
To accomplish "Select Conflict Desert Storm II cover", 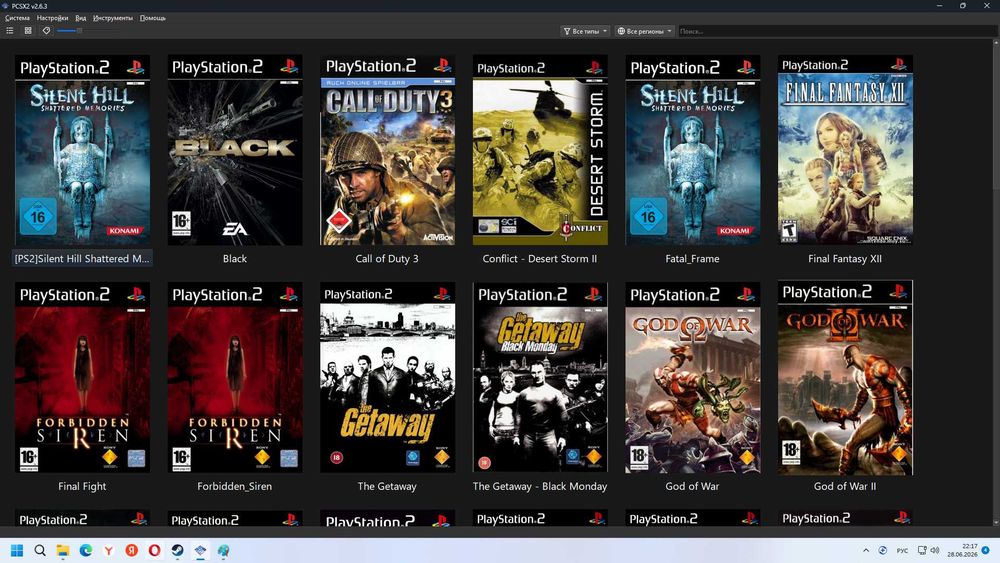I will (540, 150).
